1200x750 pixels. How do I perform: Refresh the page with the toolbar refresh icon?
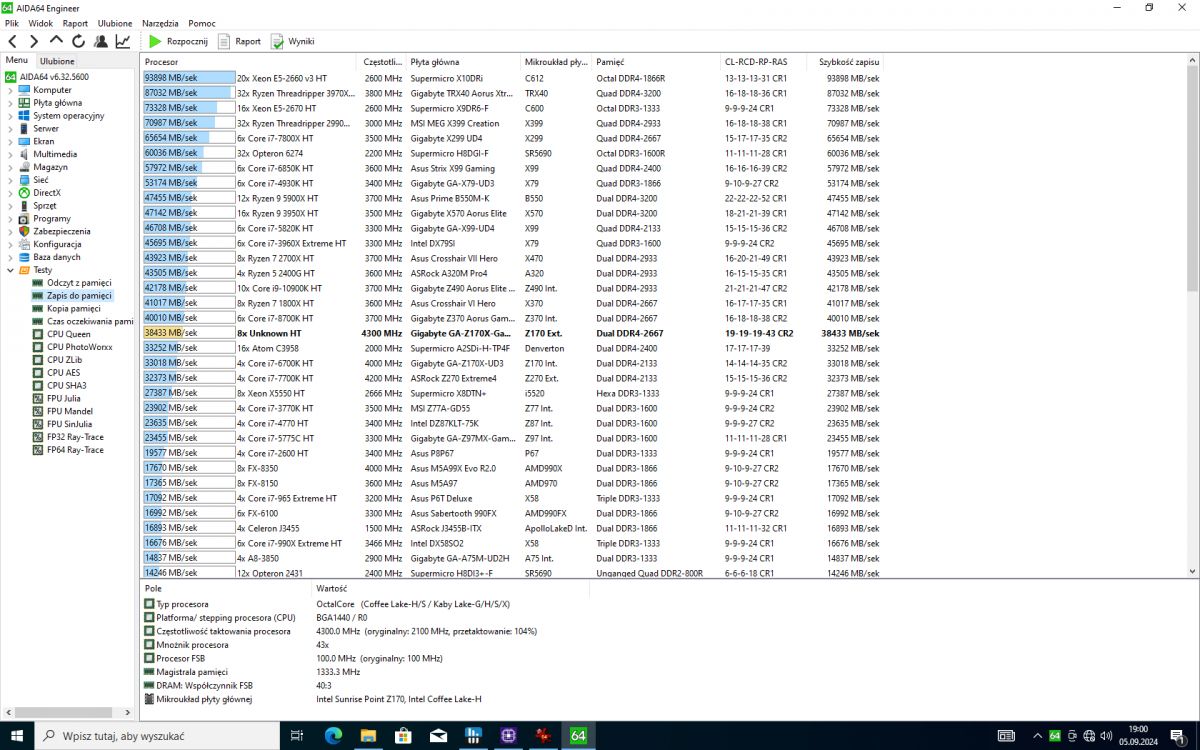pos(78,41)
